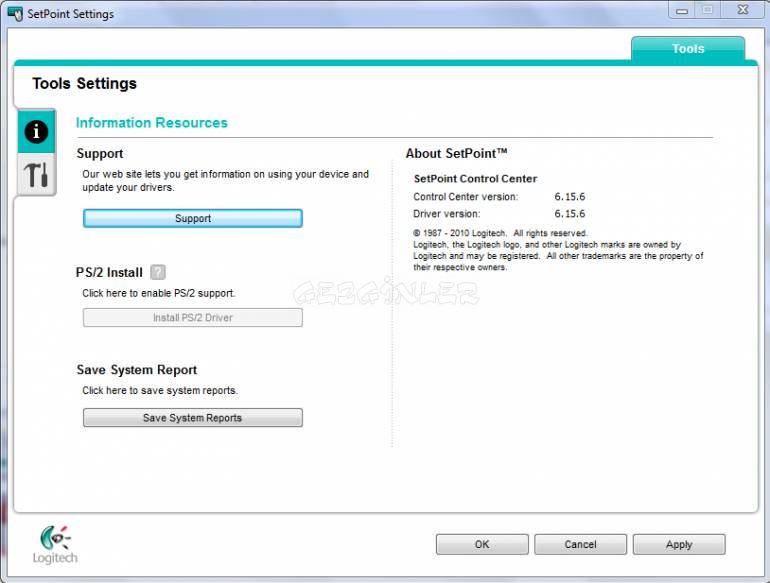Viewport: 770px width, 583px height.
Task: Click the 'Click here to enable PS/2 support' text
Action: pyautogui.click(x=159, y=293)
